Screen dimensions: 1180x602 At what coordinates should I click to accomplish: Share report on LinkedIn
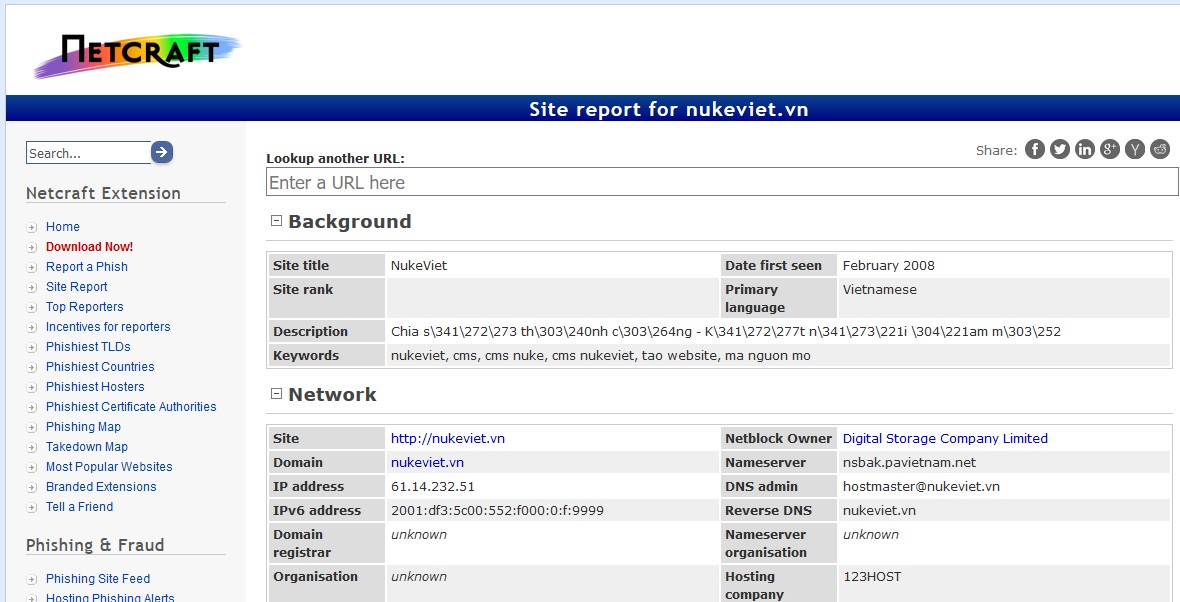(1084, 149)
